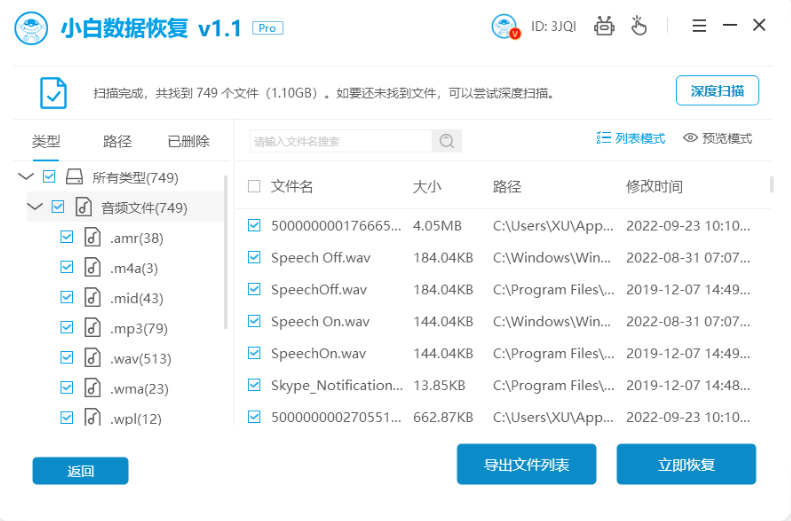Click the .mp3 audio file type icon
This screenshot has height=521, width=791.
pos(93,328)
